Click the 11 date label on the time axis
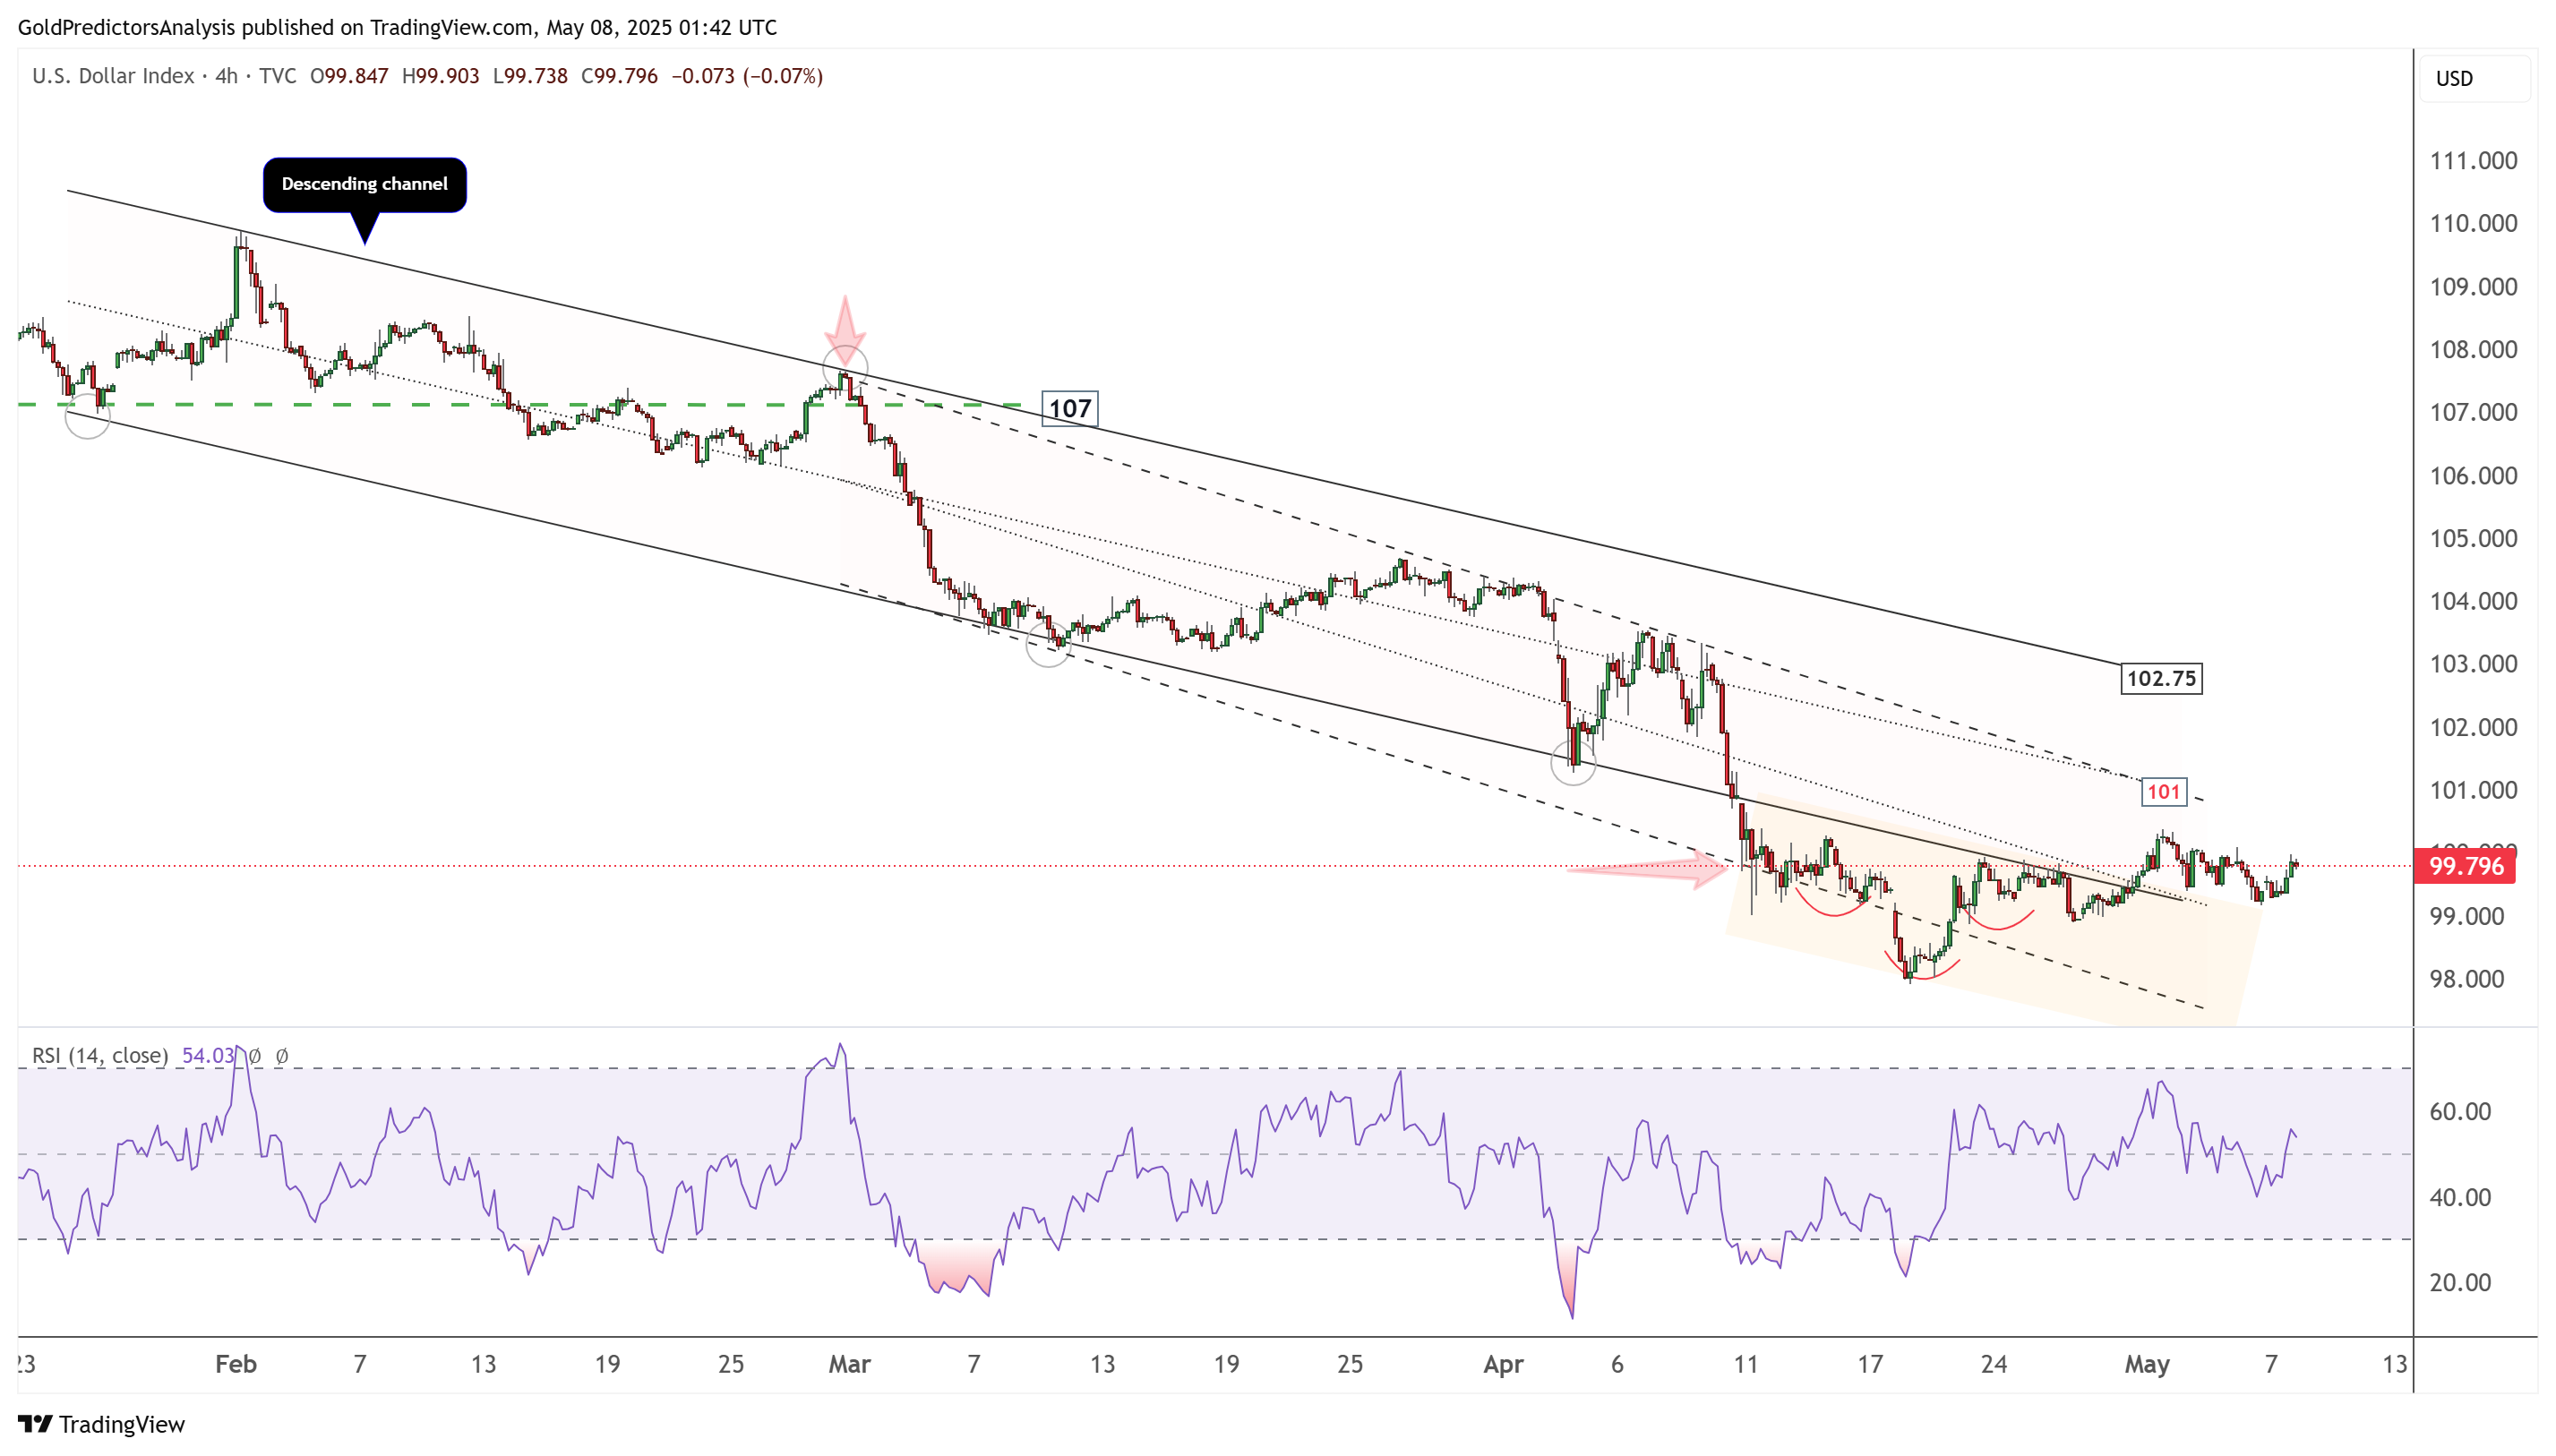This screenshot has width=2556, height=1456. [1745, 1364]
